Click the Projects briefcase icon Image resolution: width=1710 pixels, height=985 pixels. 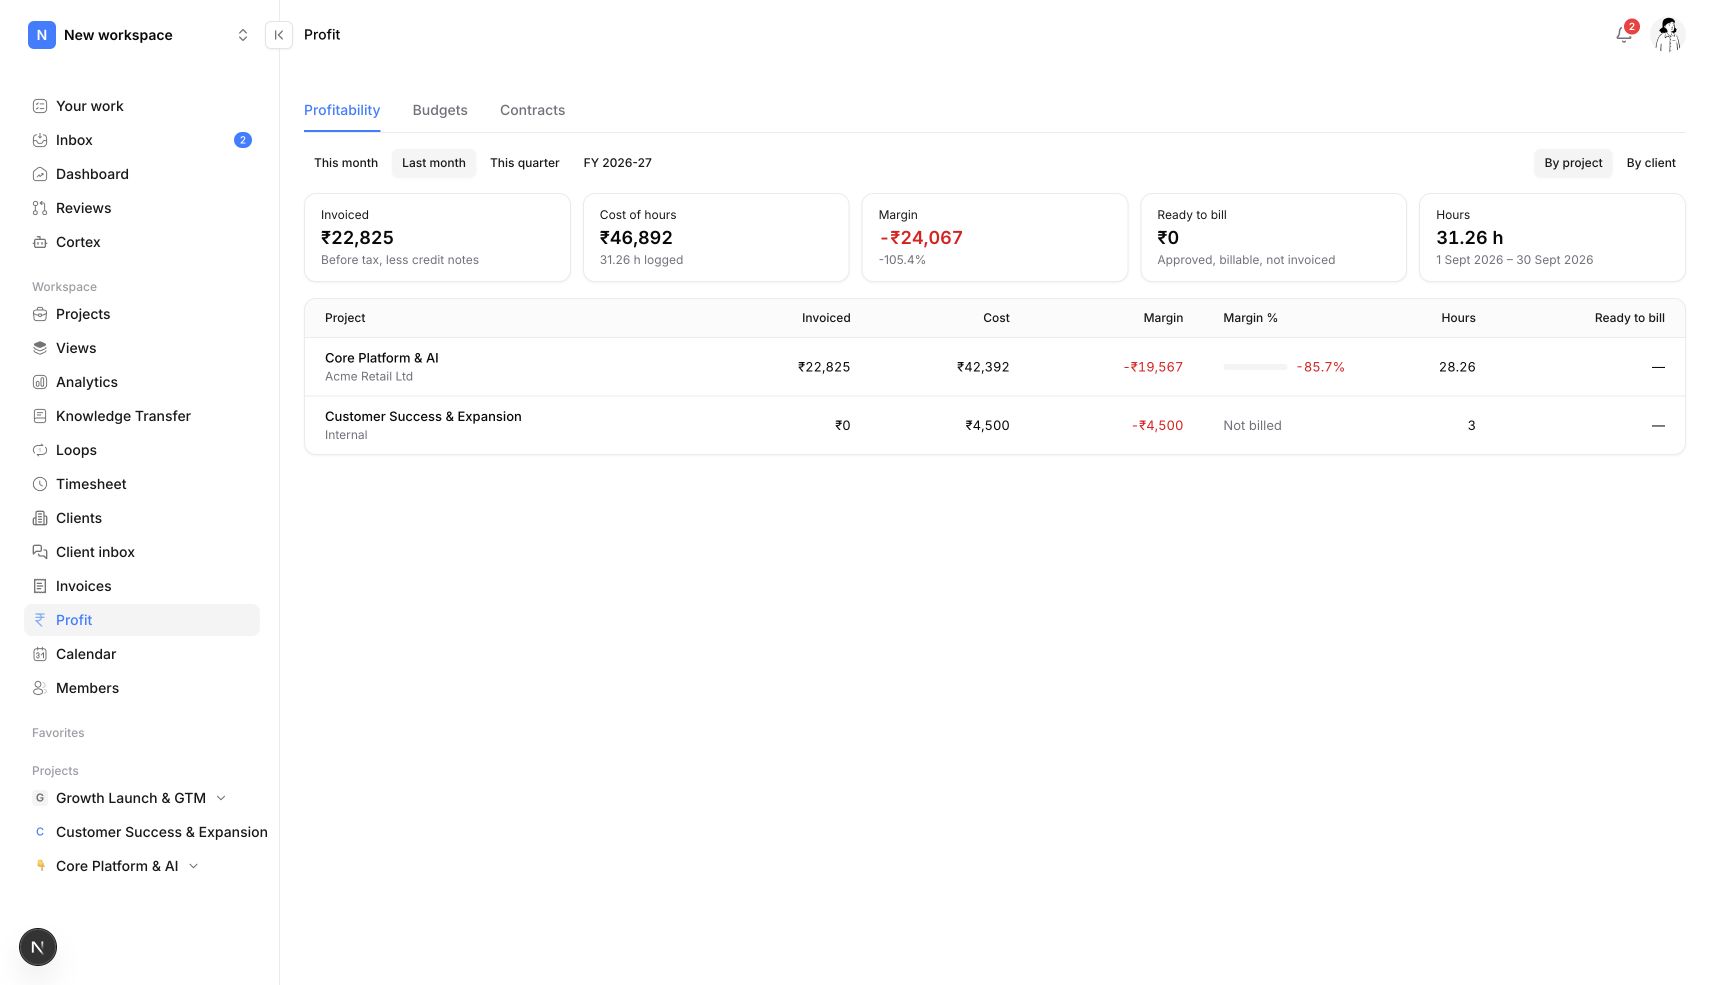pos(40,314)
